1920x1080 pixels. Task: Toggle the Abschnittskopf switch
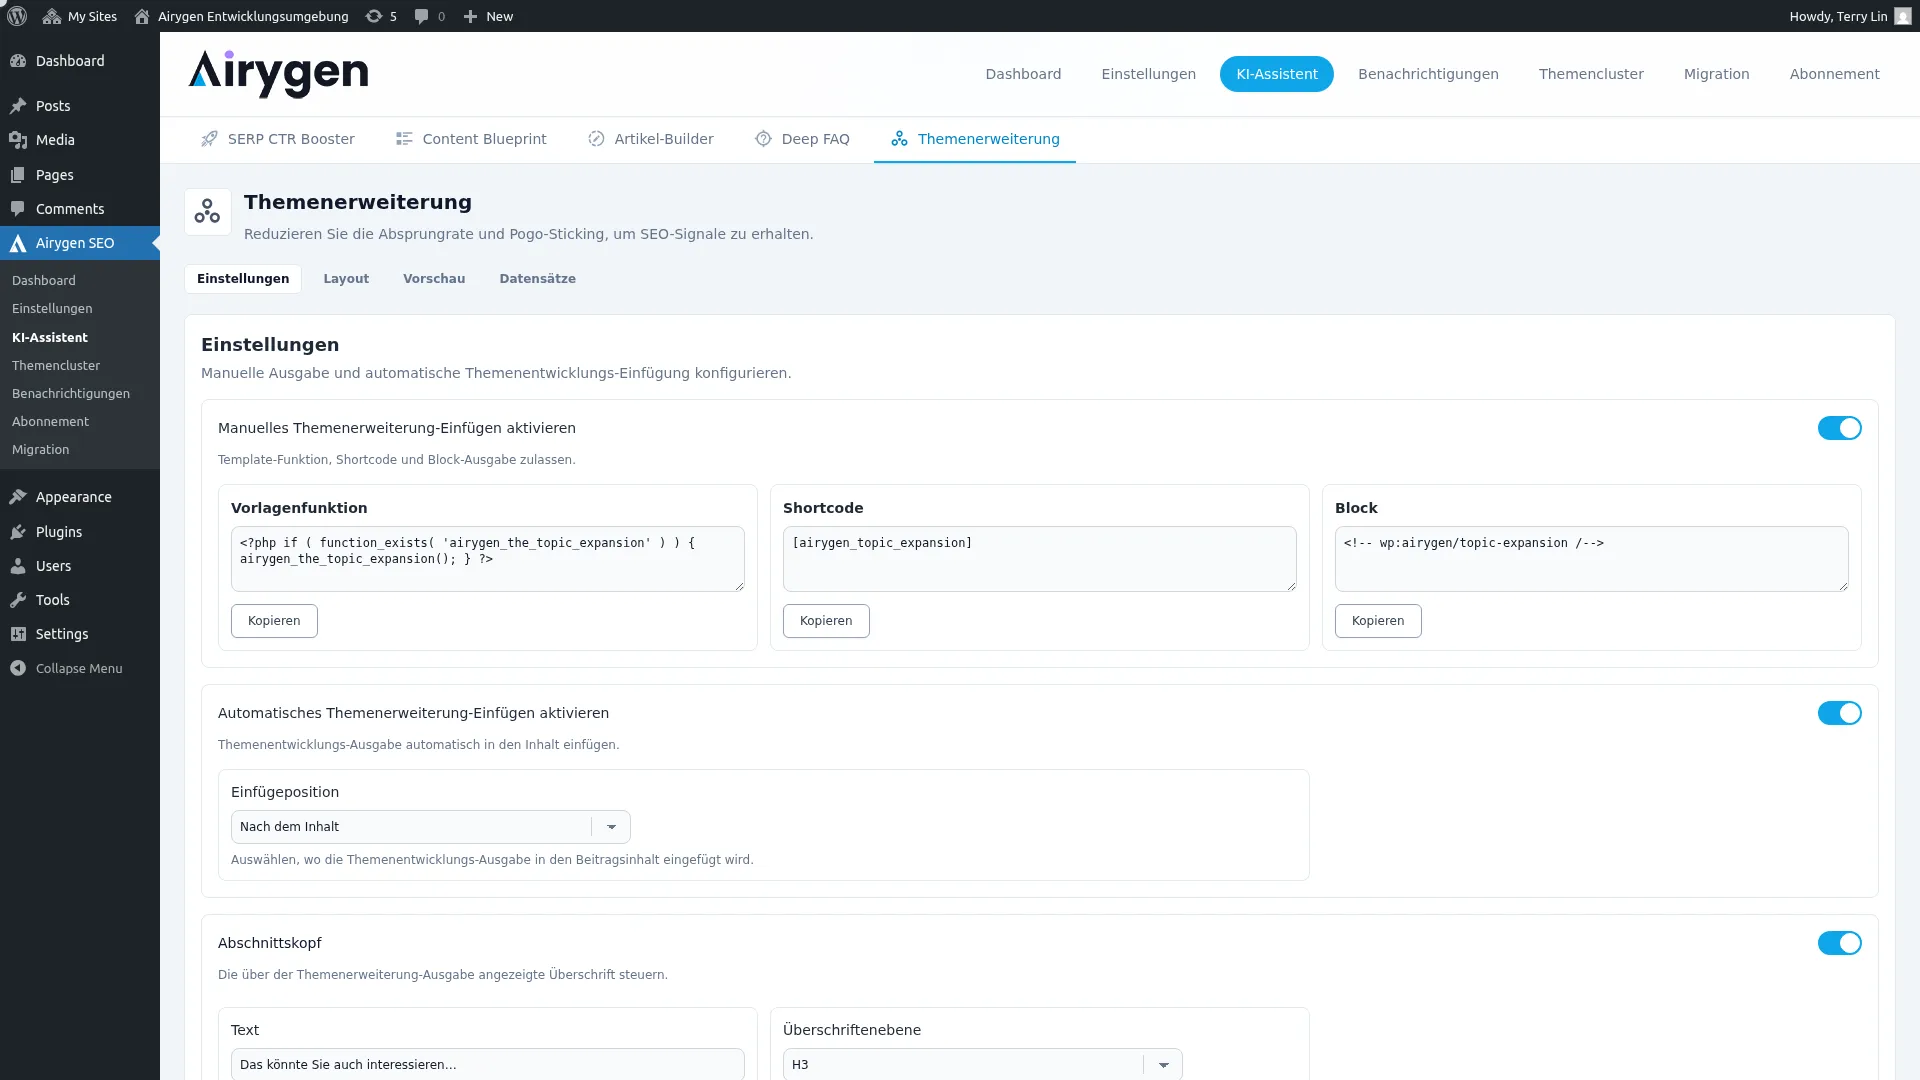pyautogui.click(x=1839, y=943)
